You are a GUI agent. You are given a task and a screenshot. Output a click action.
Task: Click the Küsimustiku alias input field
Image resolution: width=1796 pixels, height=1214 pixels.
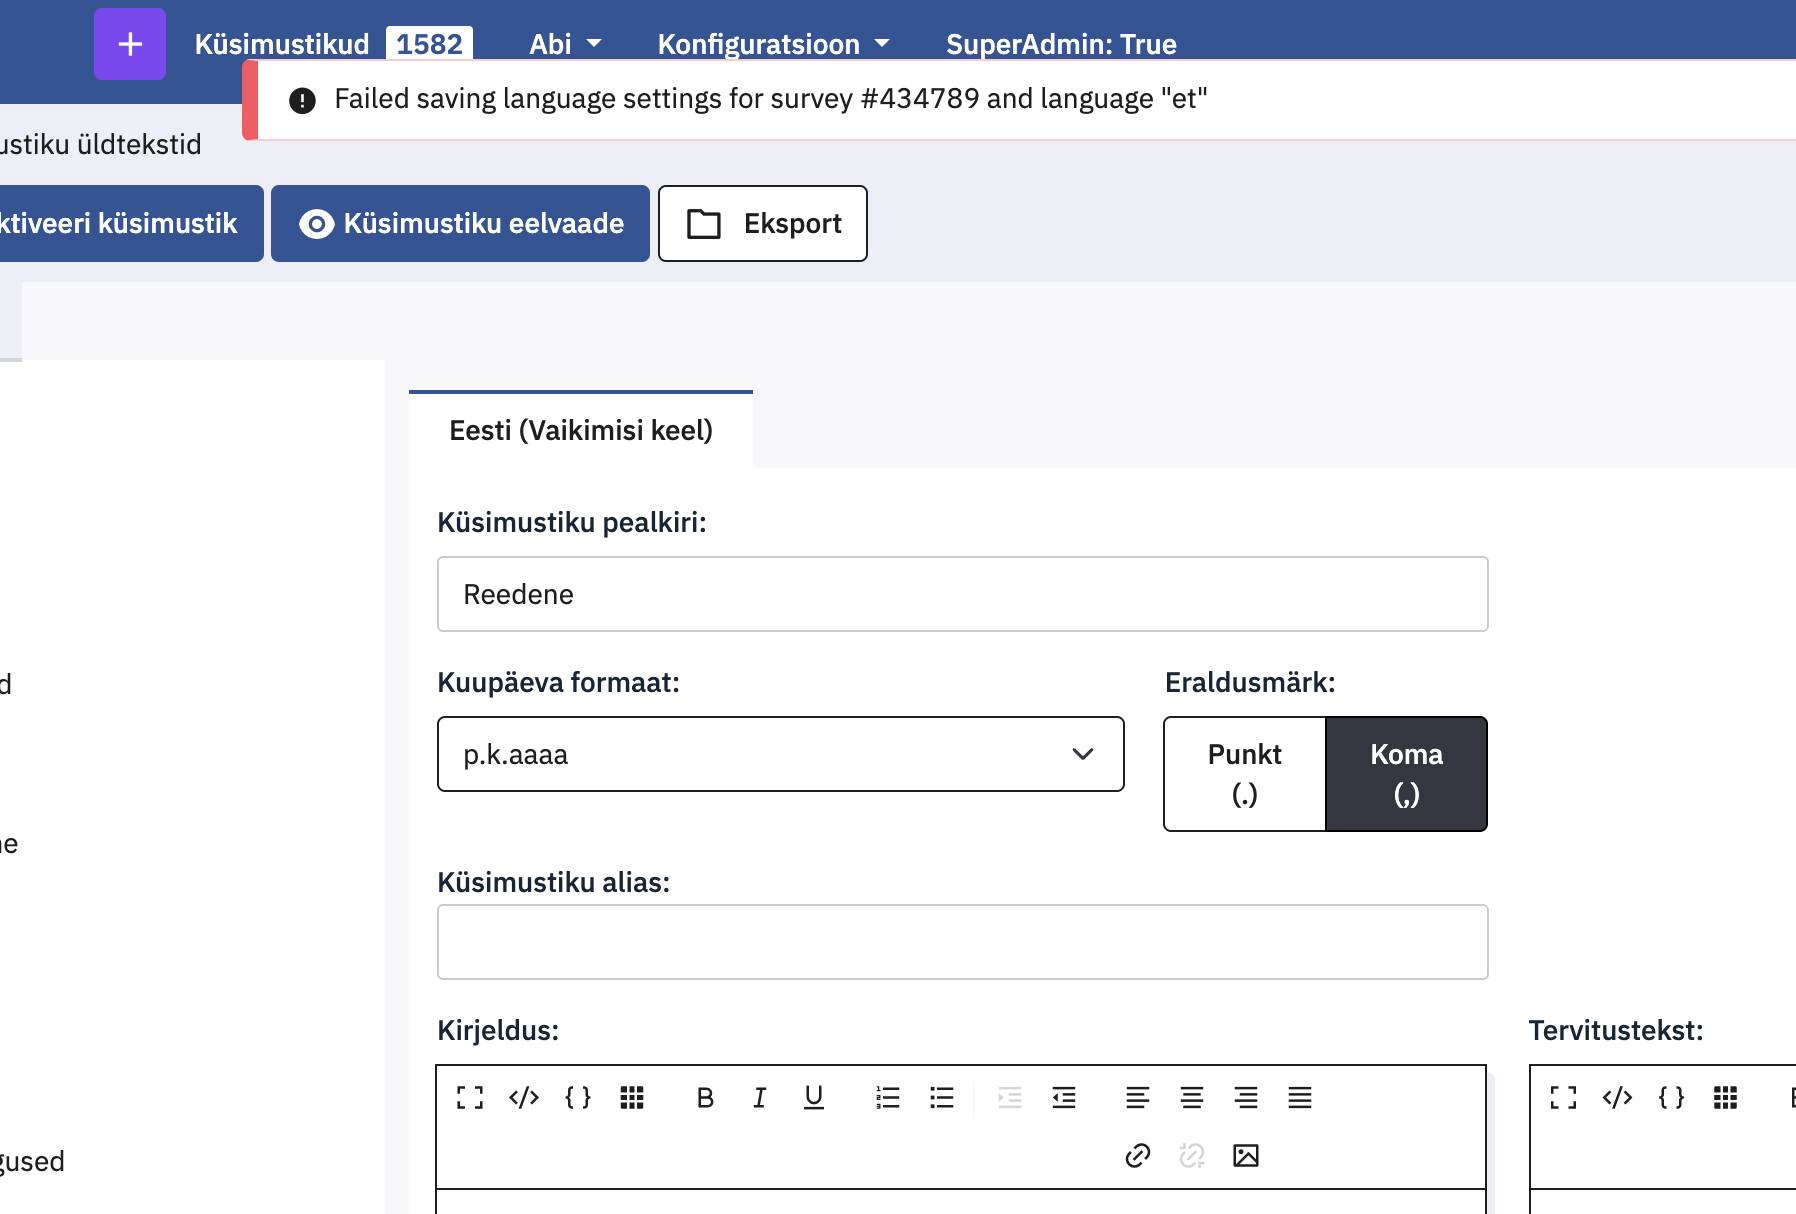pyautogui.click(x=962, y=942)
